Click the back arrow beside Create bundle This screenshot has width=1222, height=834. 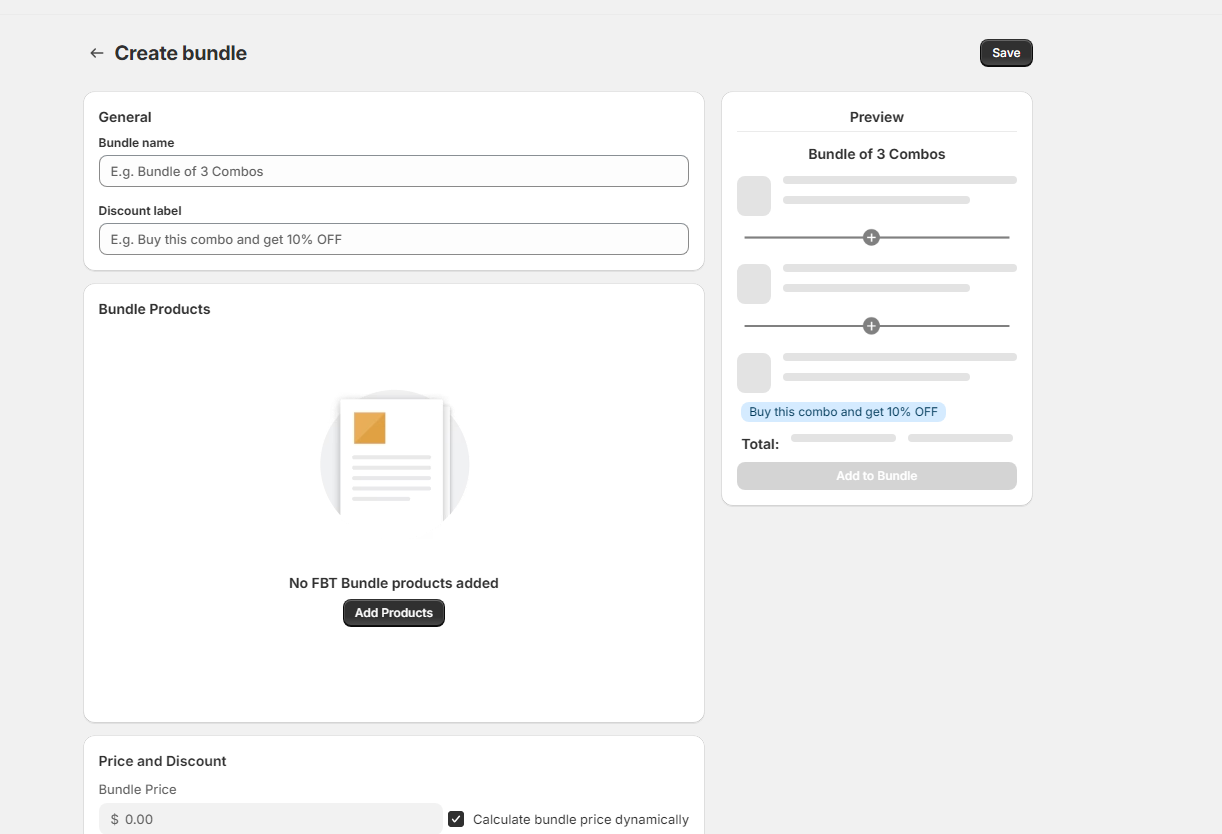point(96,53)
